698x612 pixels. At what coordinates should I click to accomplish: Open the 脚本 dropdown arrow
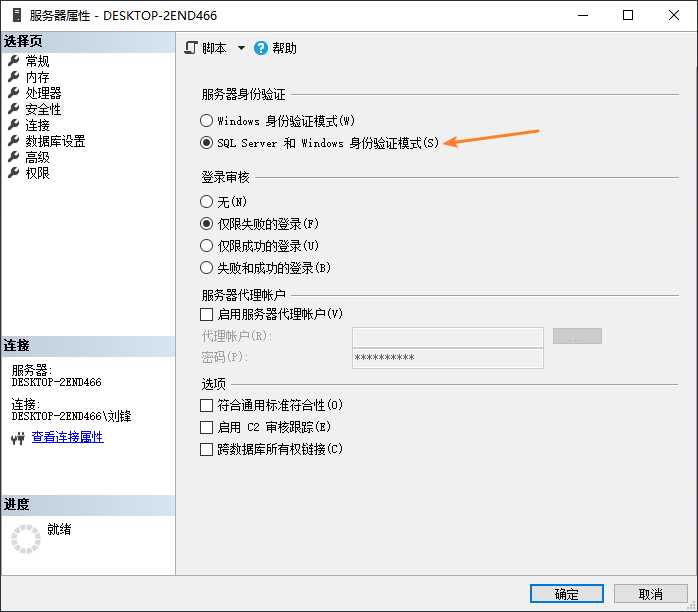(x=241, y=48)
